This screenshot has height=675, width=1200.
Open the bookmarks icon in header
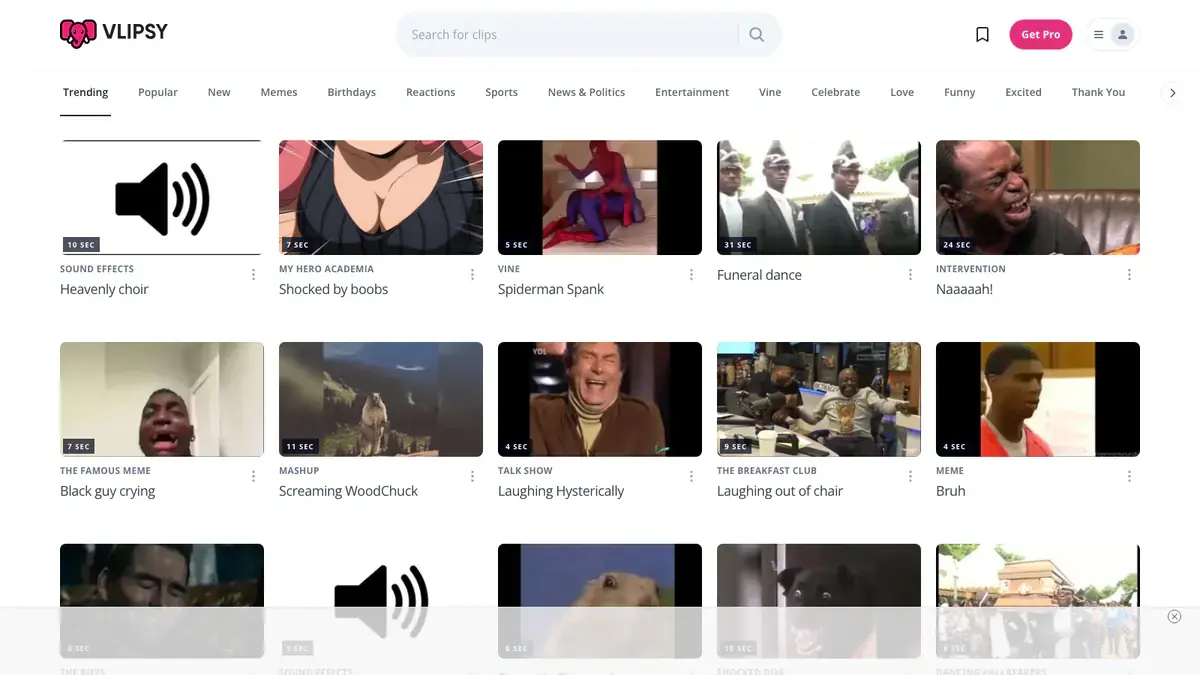(x=982, y=34)
